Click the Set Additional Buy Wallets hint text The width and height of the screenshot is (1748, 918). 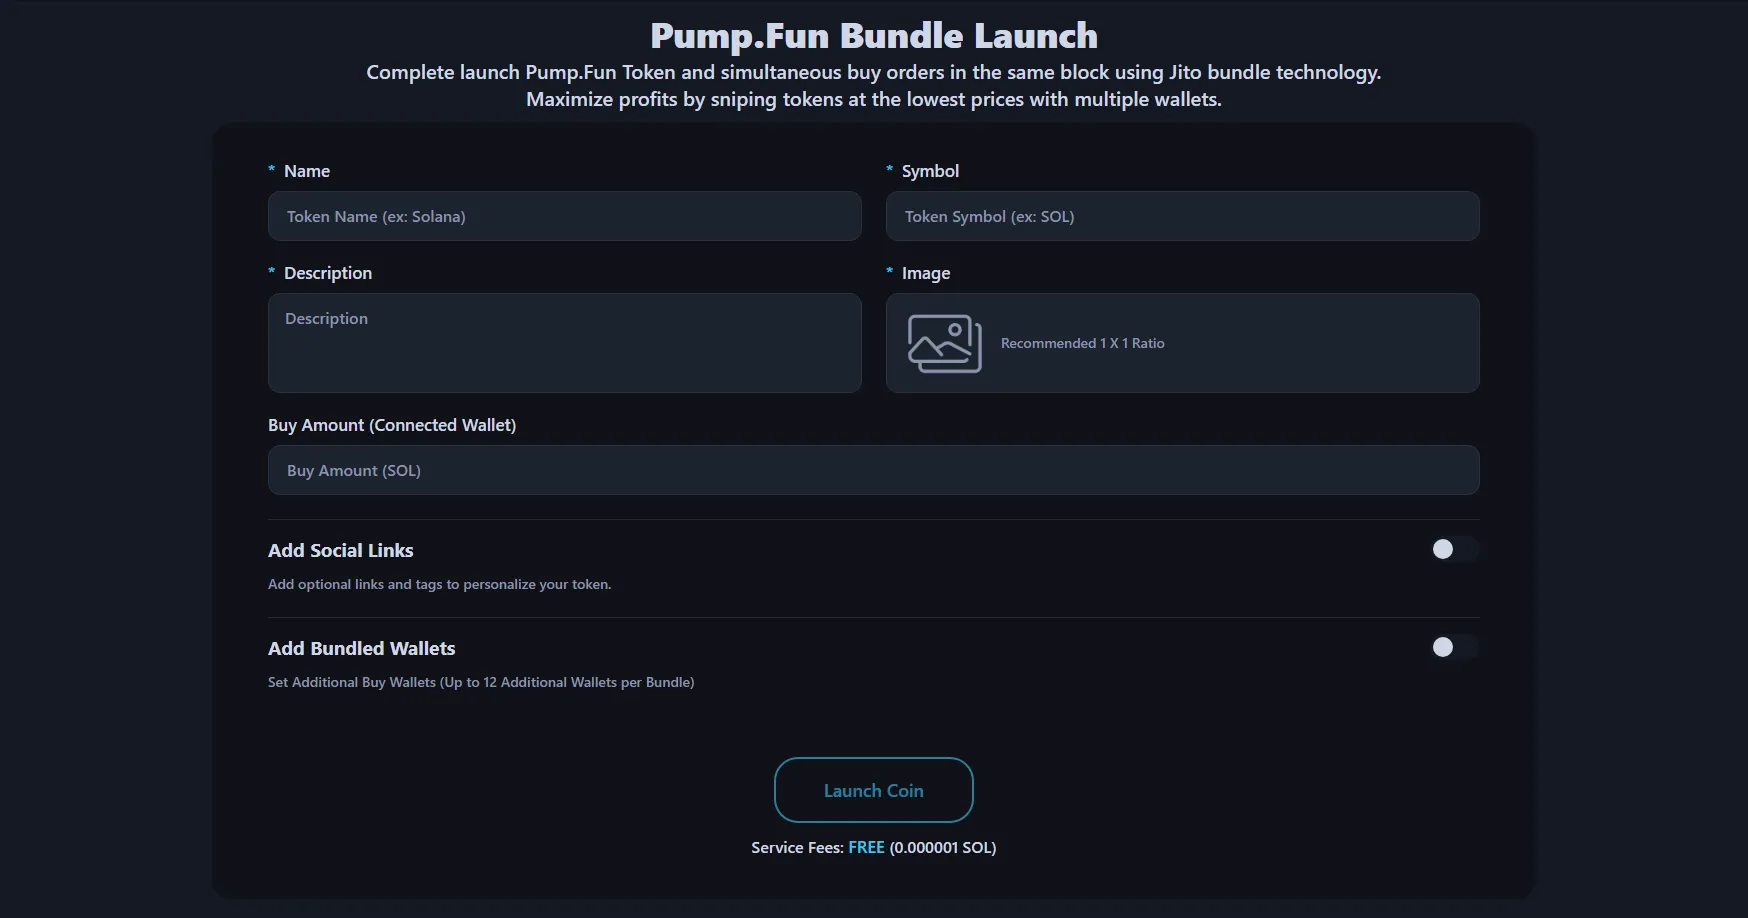click(481, 682)
